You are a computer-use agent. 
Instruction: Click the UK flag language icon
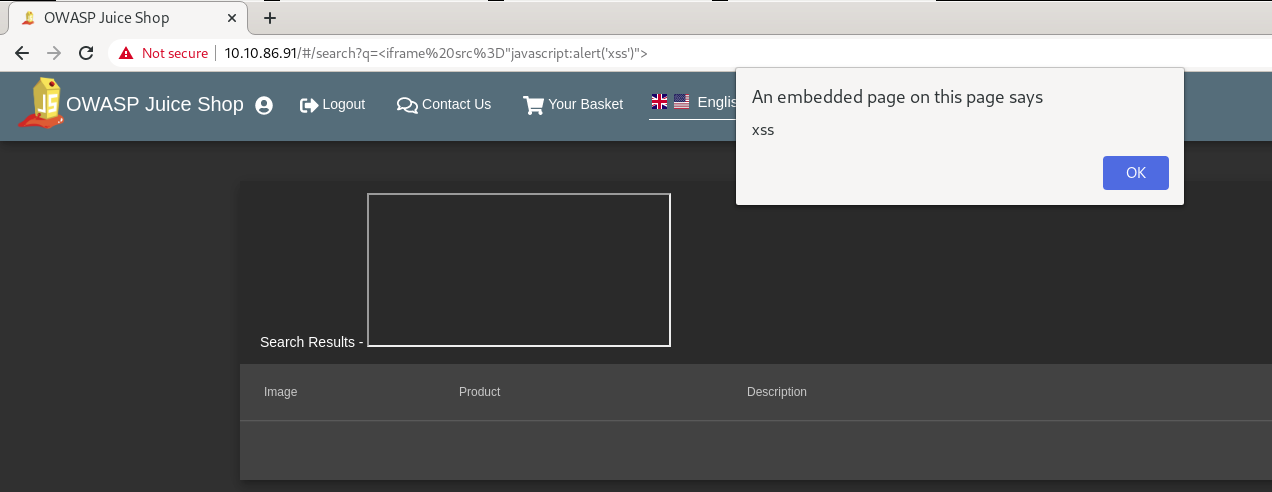[x=659, y=101]
